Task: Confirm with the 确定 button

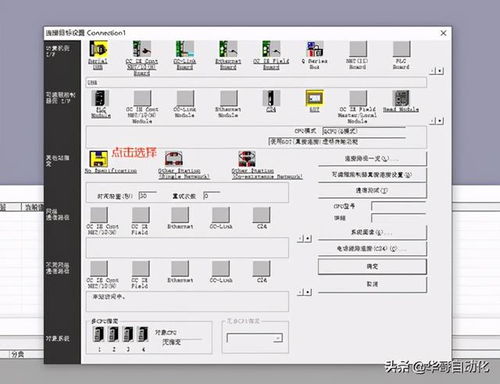Action: (372, 267)
